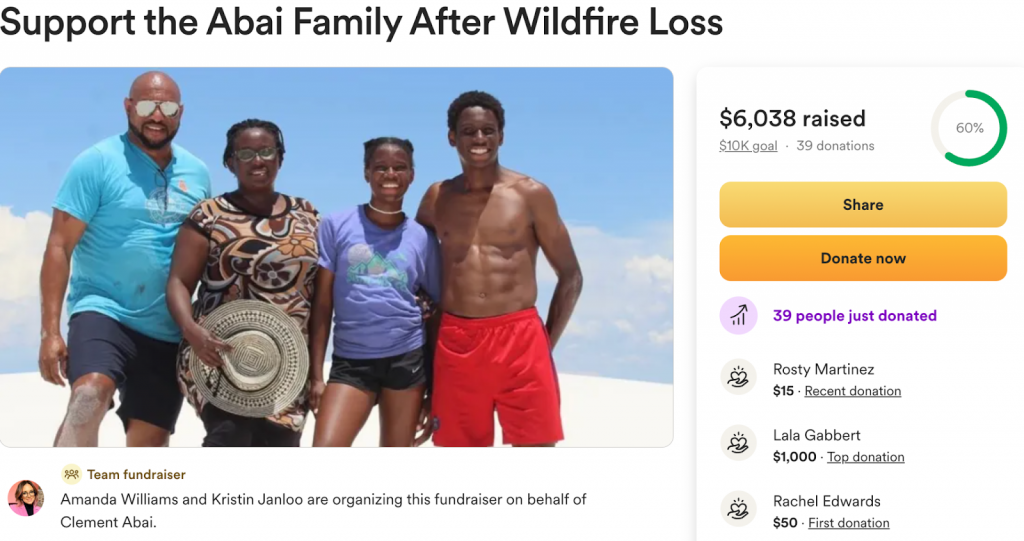This screenshot has height=541, width=1024.
Task: Click the organizer description mentioning Amanda Williams
Action: pos(323,510)
